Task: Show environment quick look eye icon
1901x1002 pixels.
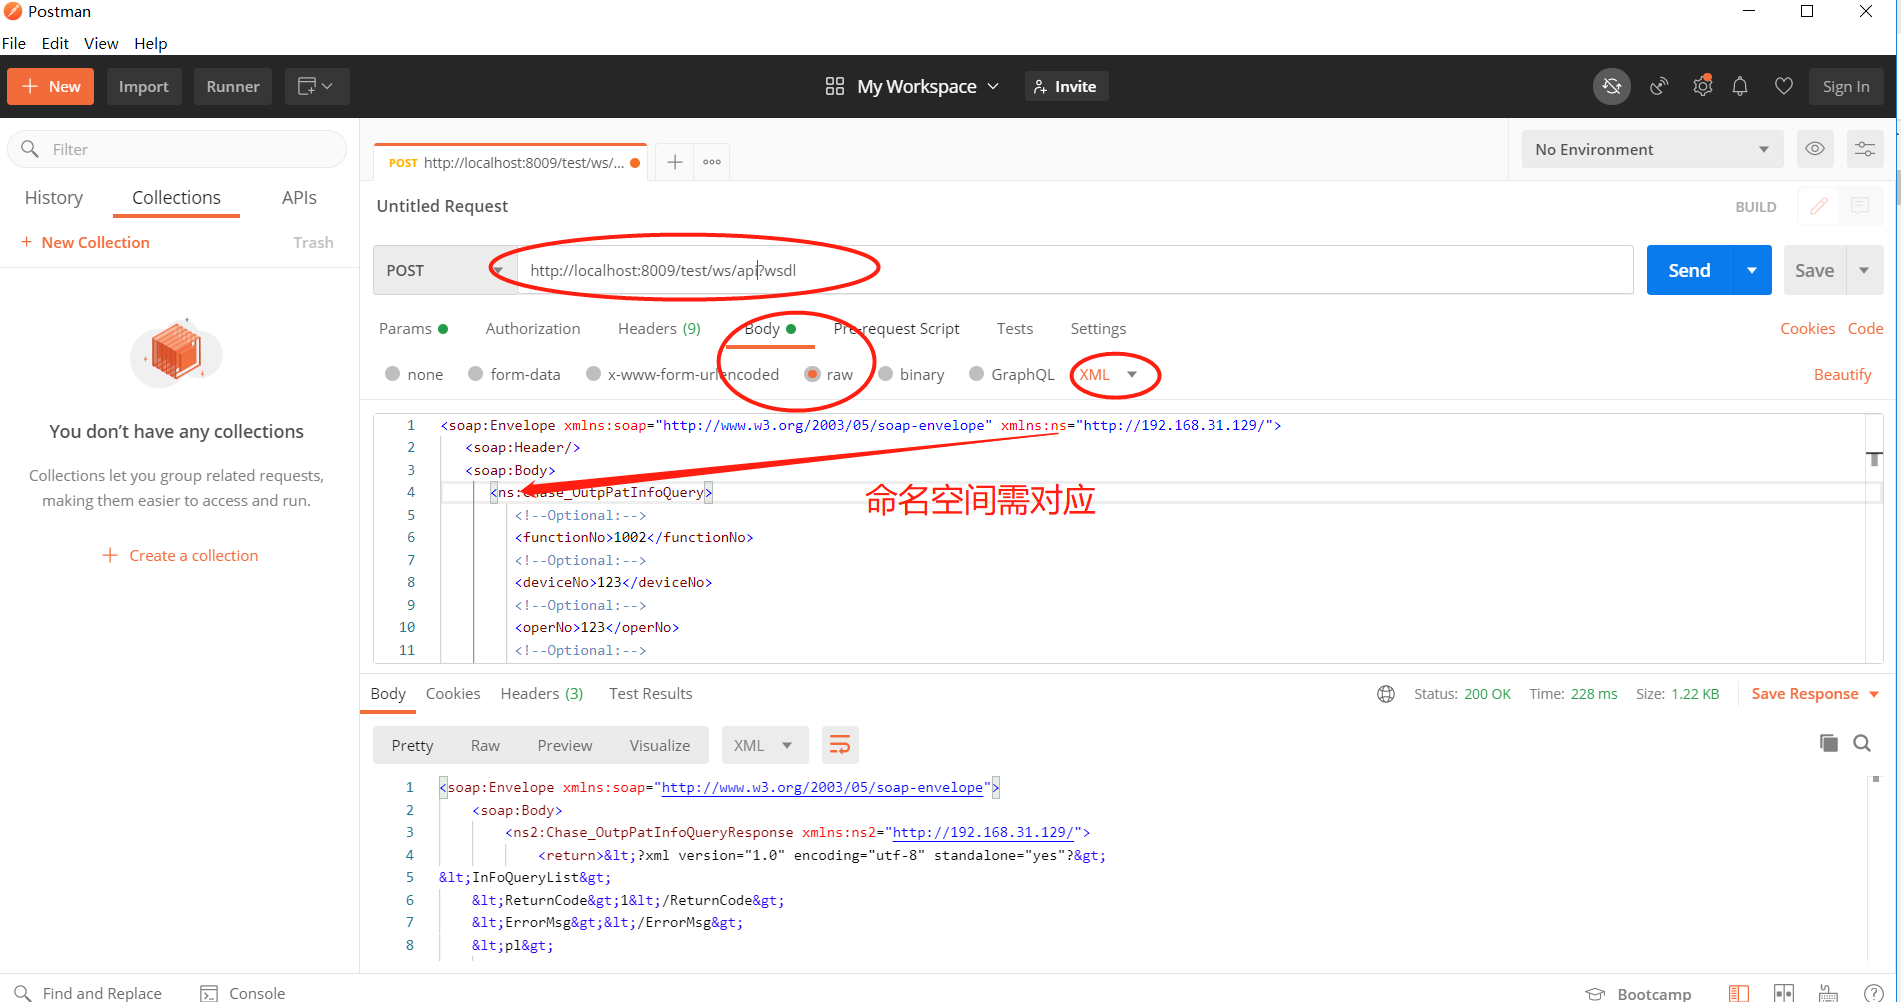Action: [1815, 148]
